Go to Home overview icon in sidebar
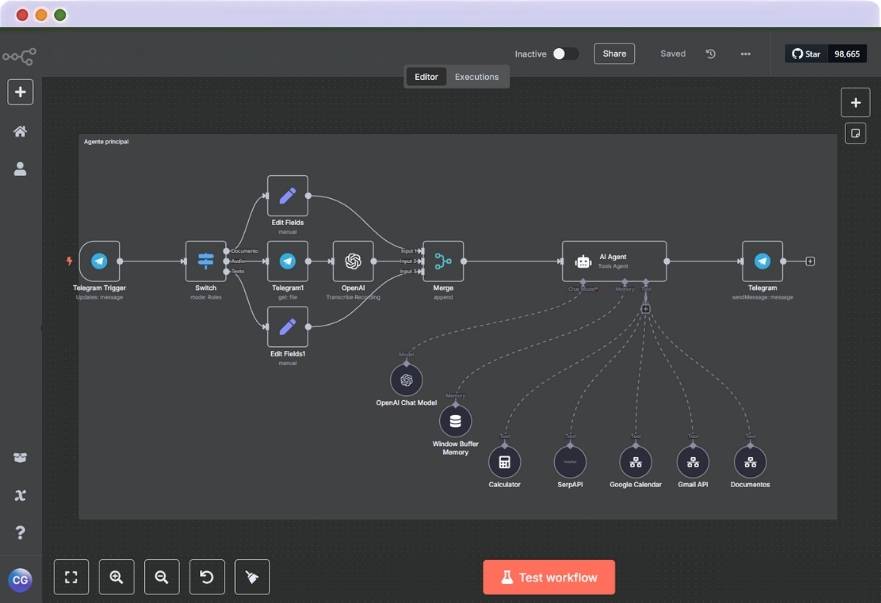 (x=20, y=132)
